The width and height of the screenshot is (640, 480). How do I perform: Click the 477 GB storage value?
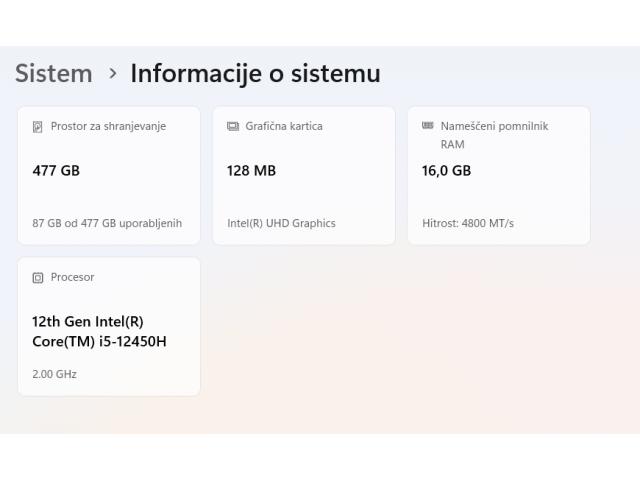click(x=56, y=170)
